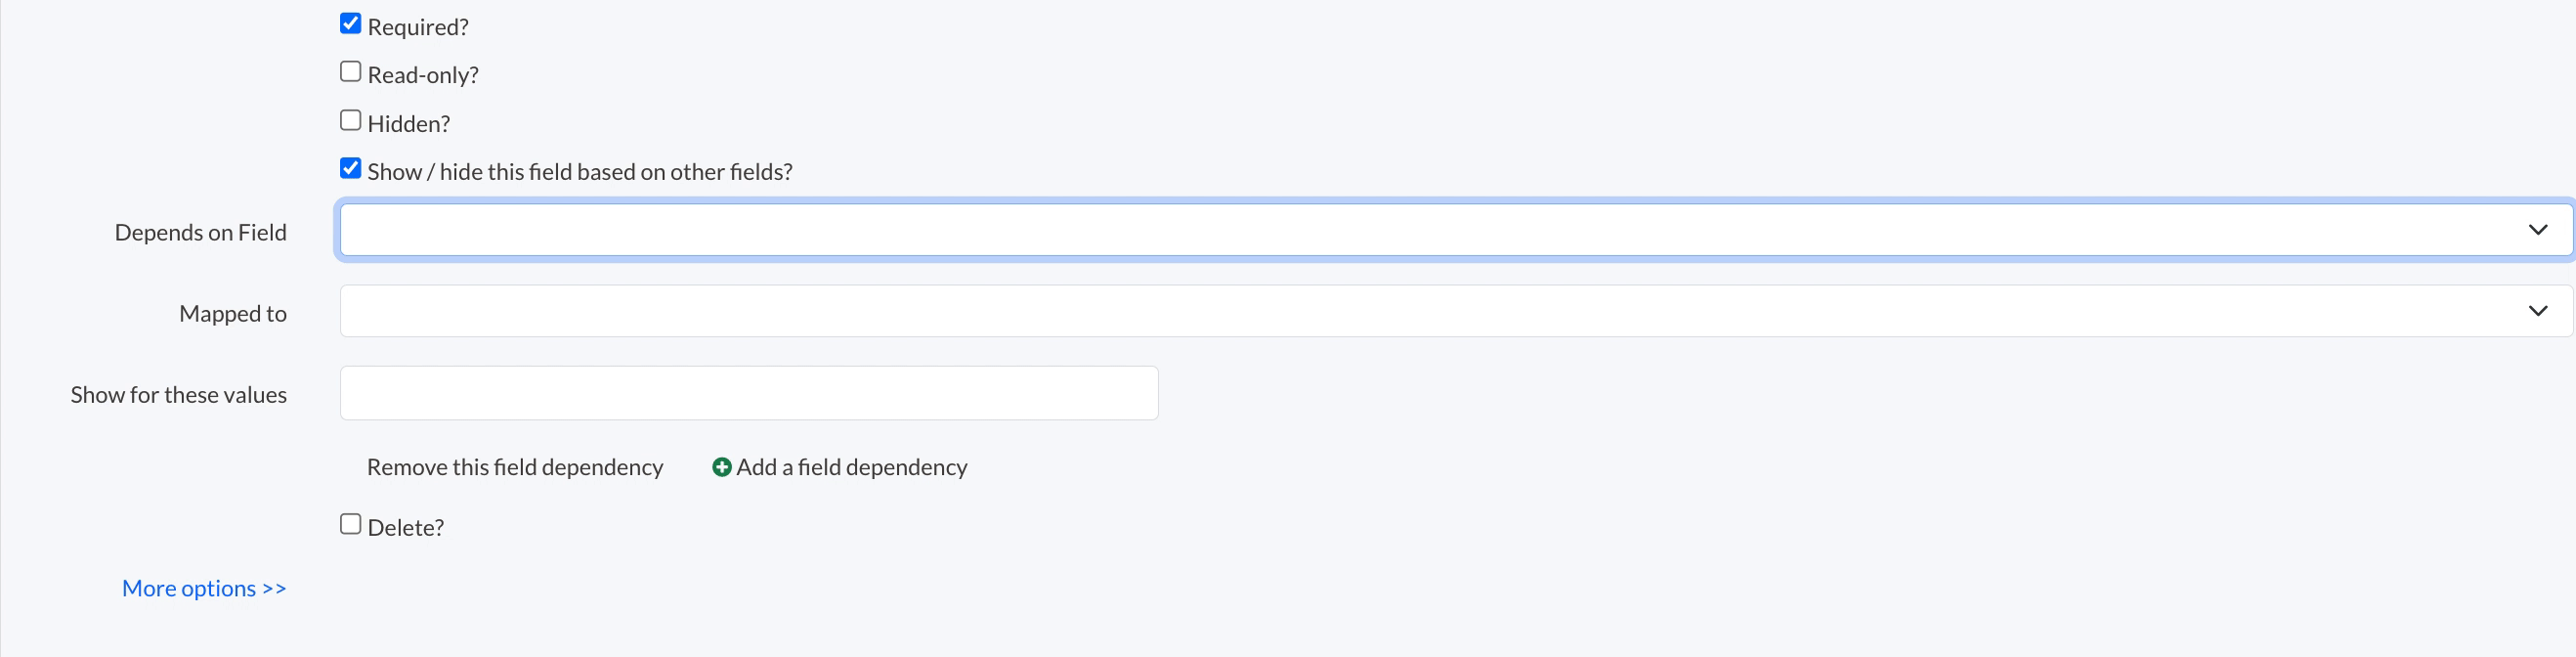
Task: Uncheck the Required? checkbox
Action: [351, 24]
